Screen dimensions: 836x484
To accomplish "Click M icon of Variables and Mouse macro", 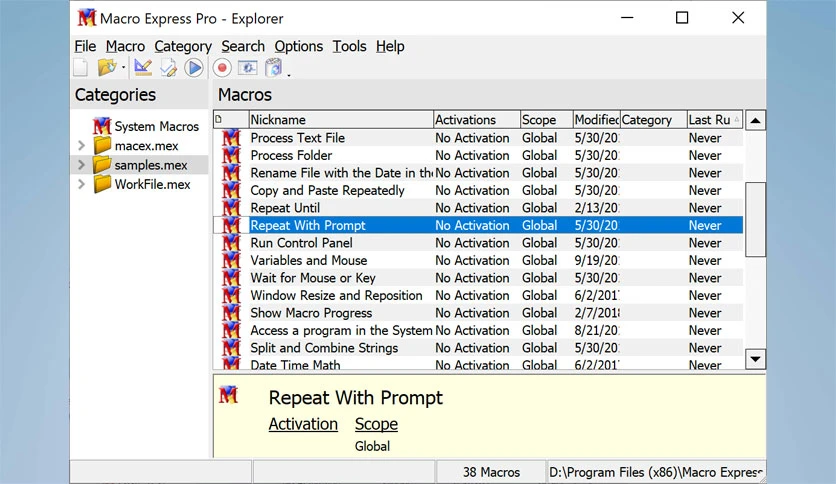I will (231, 260).
